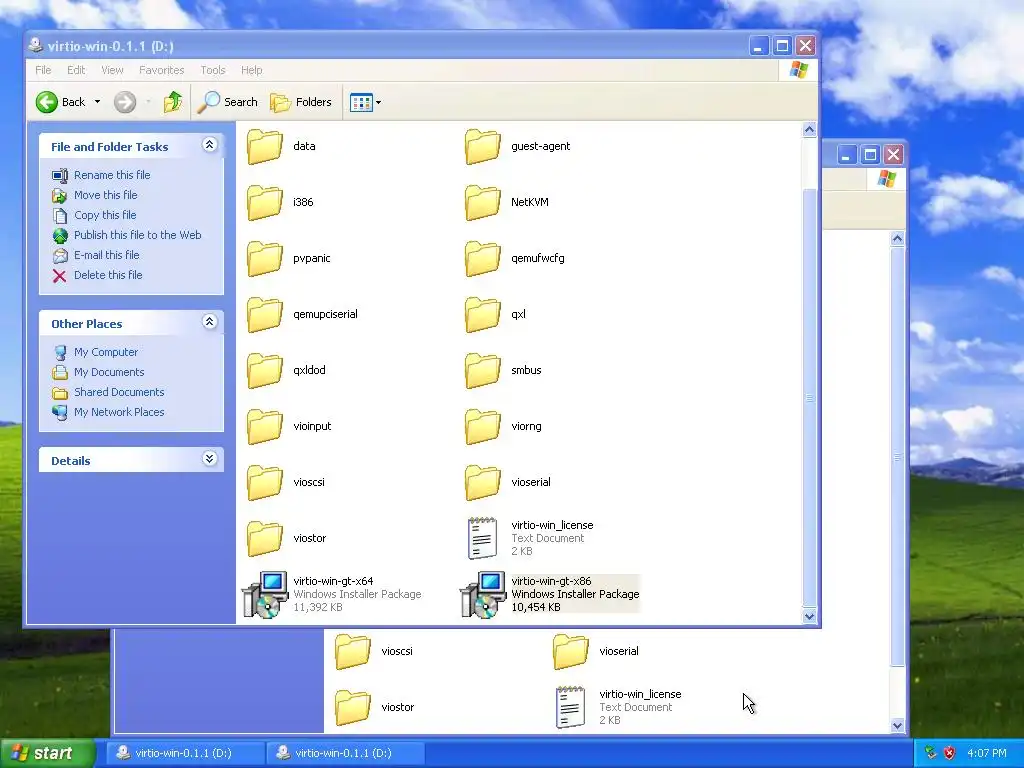This screenshot has width=1024, height=768.
Task: Click the safely remove hardware tray icon
Action: pyautogui.click(x=931, y=753)
